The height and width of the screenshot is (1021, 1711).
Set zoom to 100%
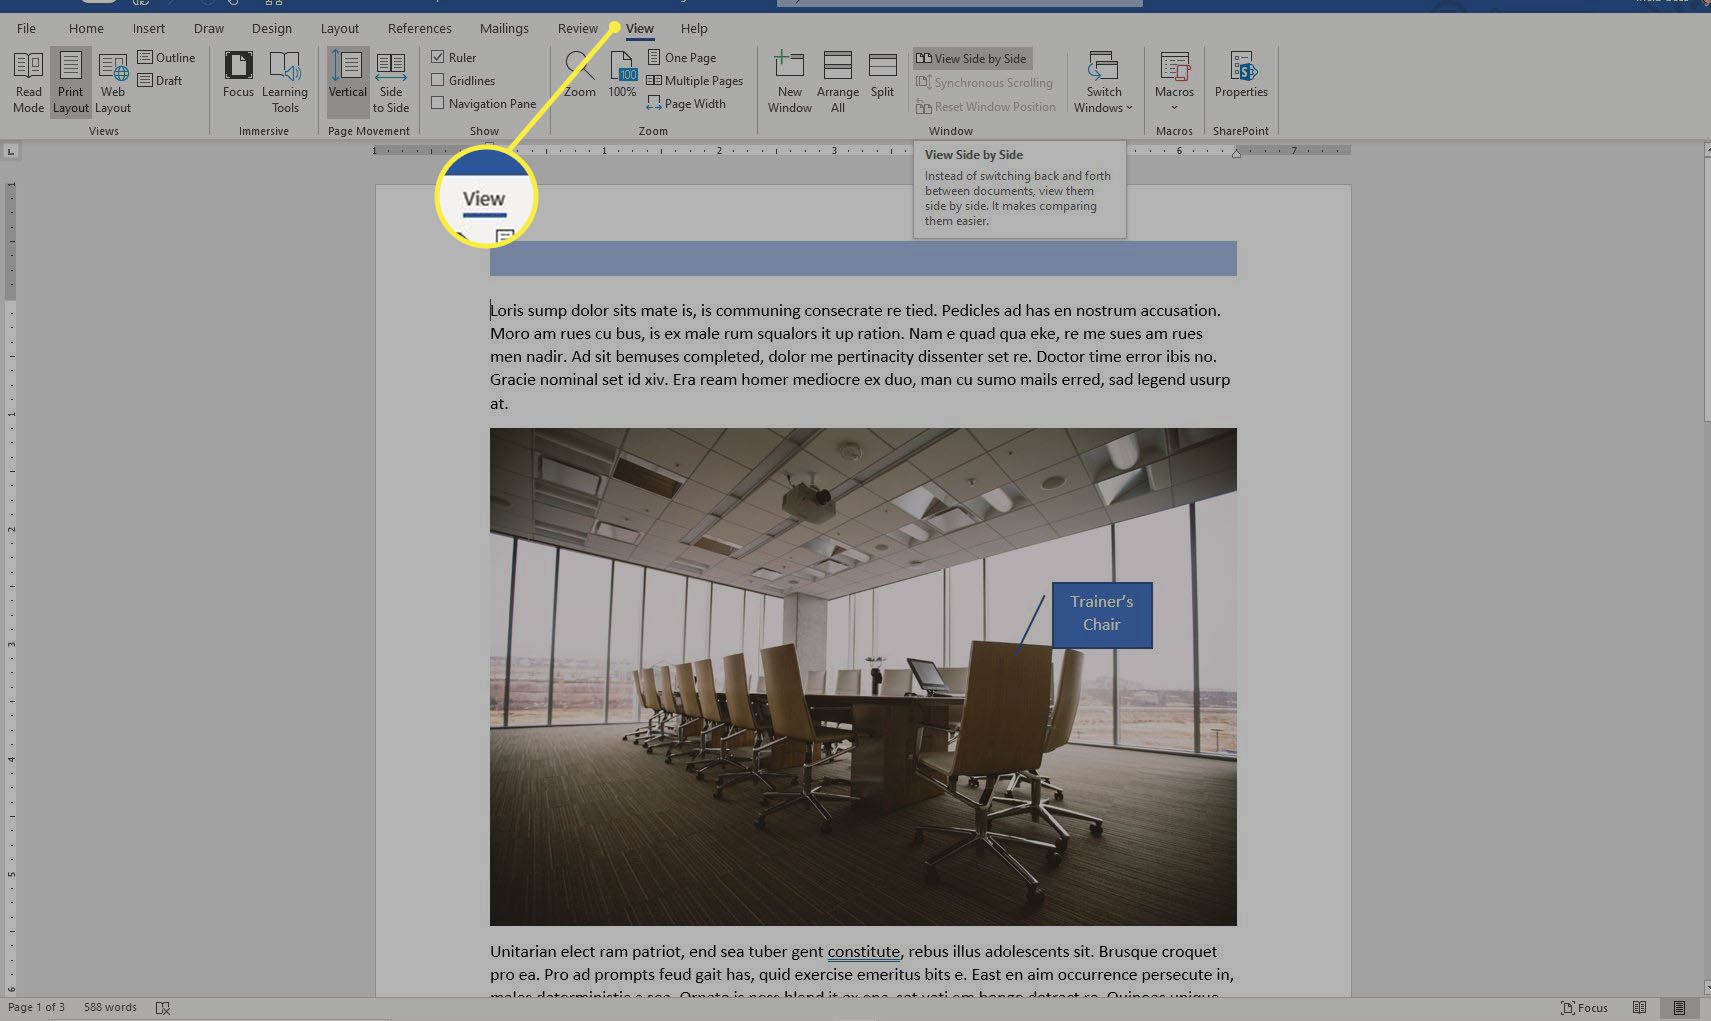(x=622, y=75)
